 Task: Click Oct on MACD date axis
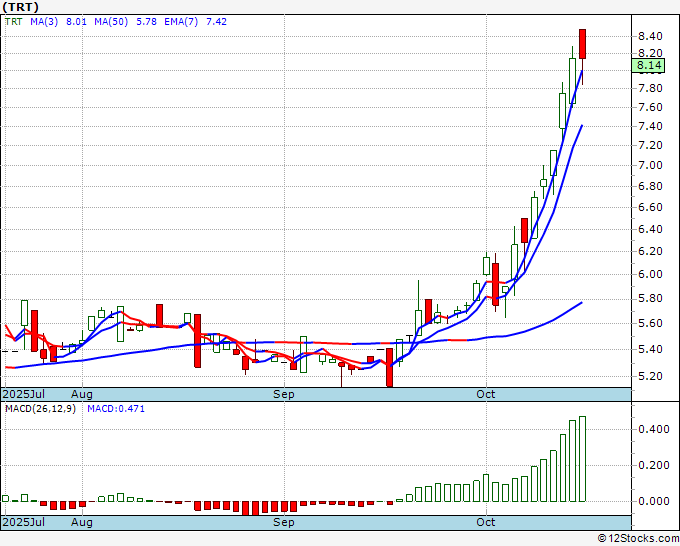point(486,522)
